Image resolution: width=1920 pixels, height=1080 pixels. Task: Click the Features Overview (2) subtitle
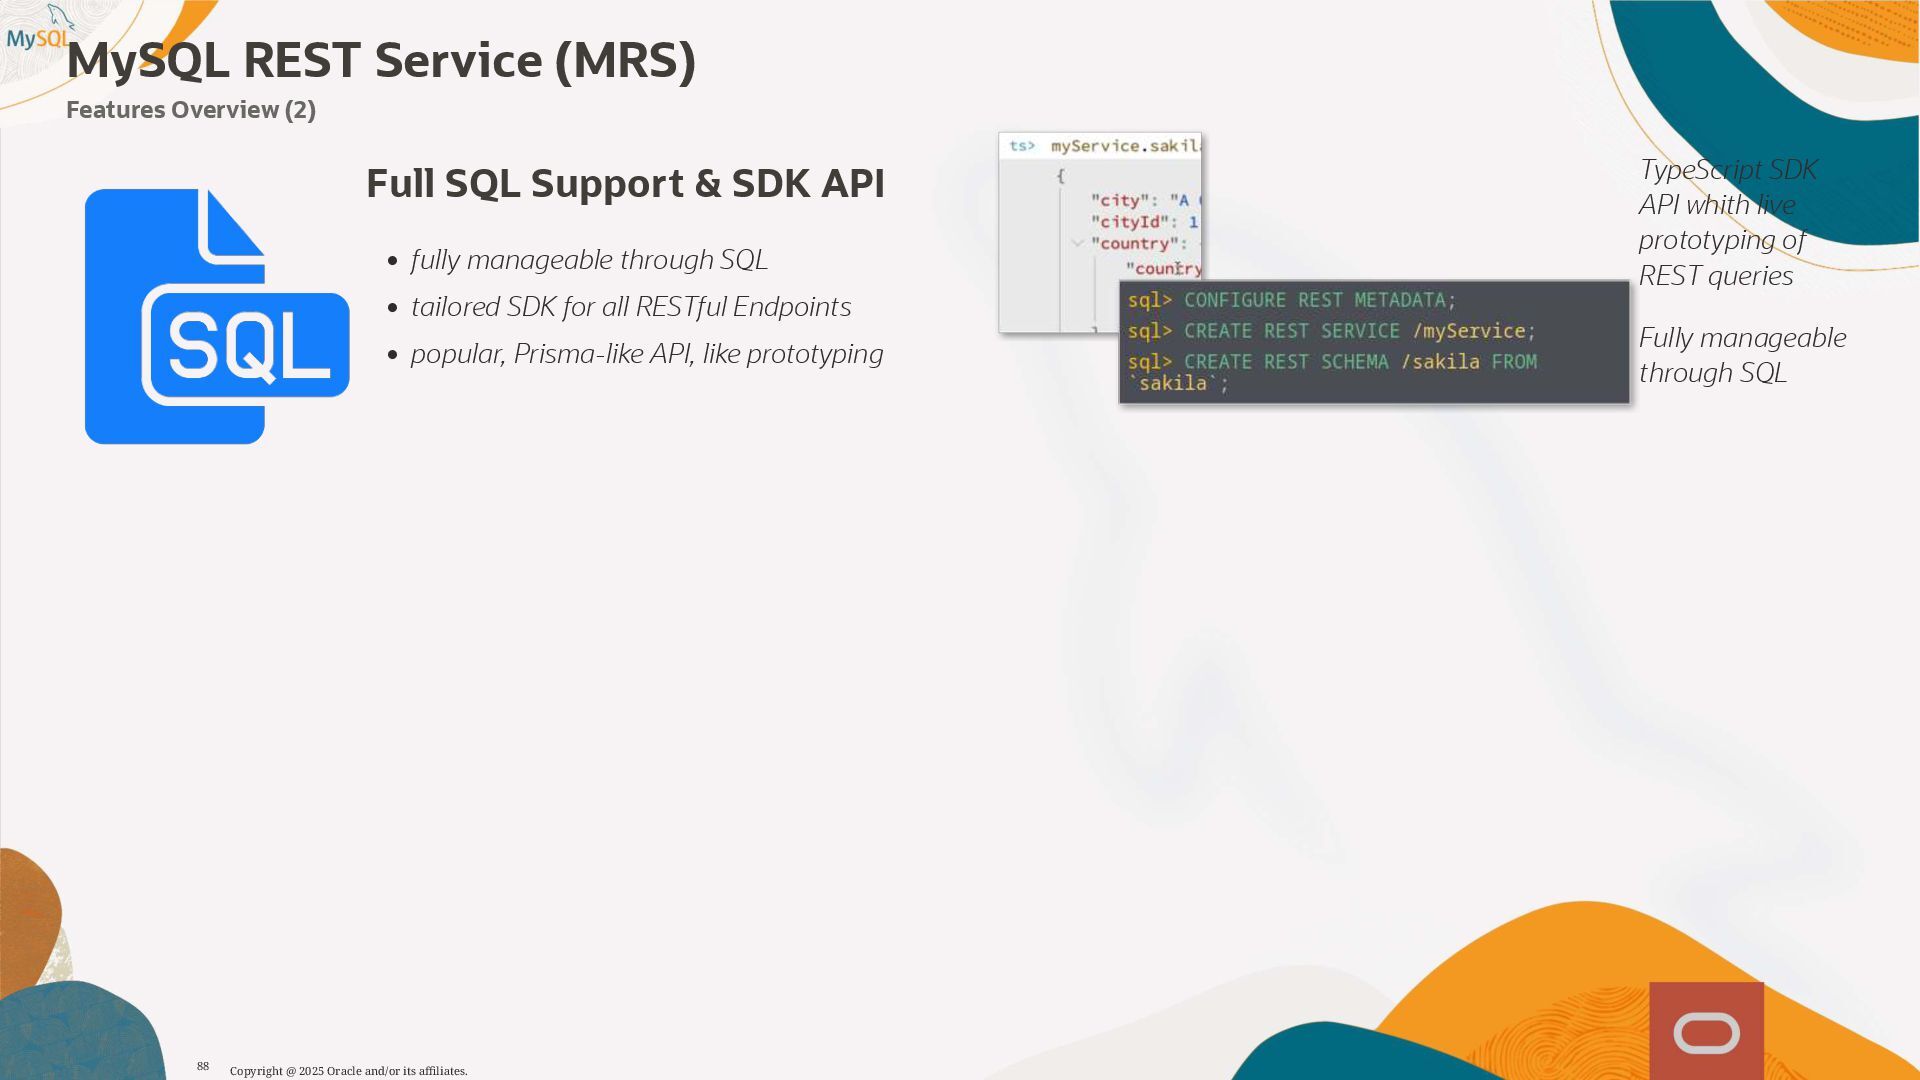point(190,110)
